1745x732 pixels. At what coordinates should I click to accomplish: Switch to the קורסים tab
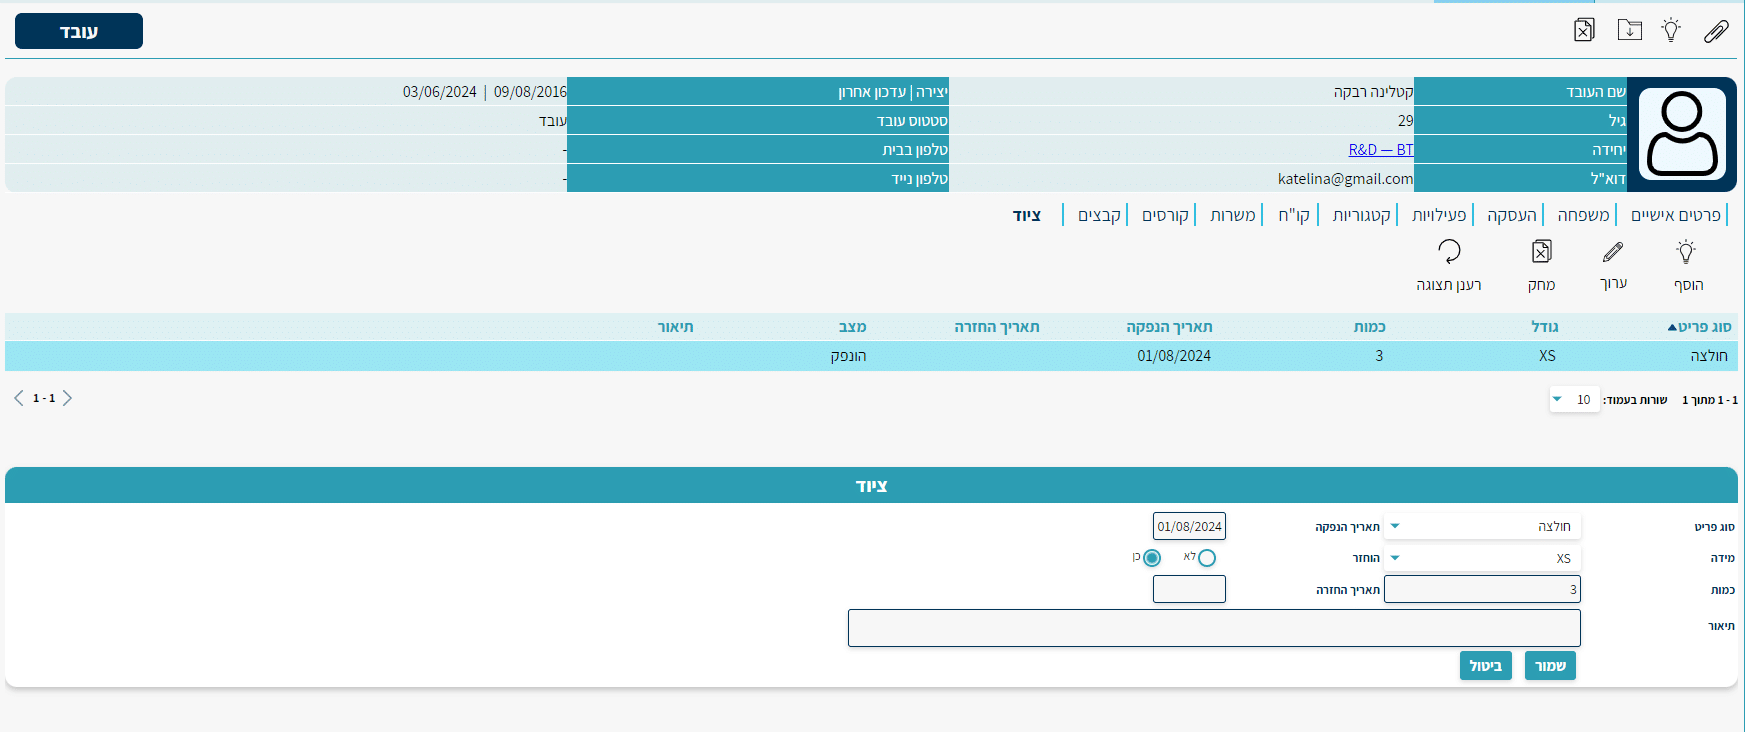1165,215
